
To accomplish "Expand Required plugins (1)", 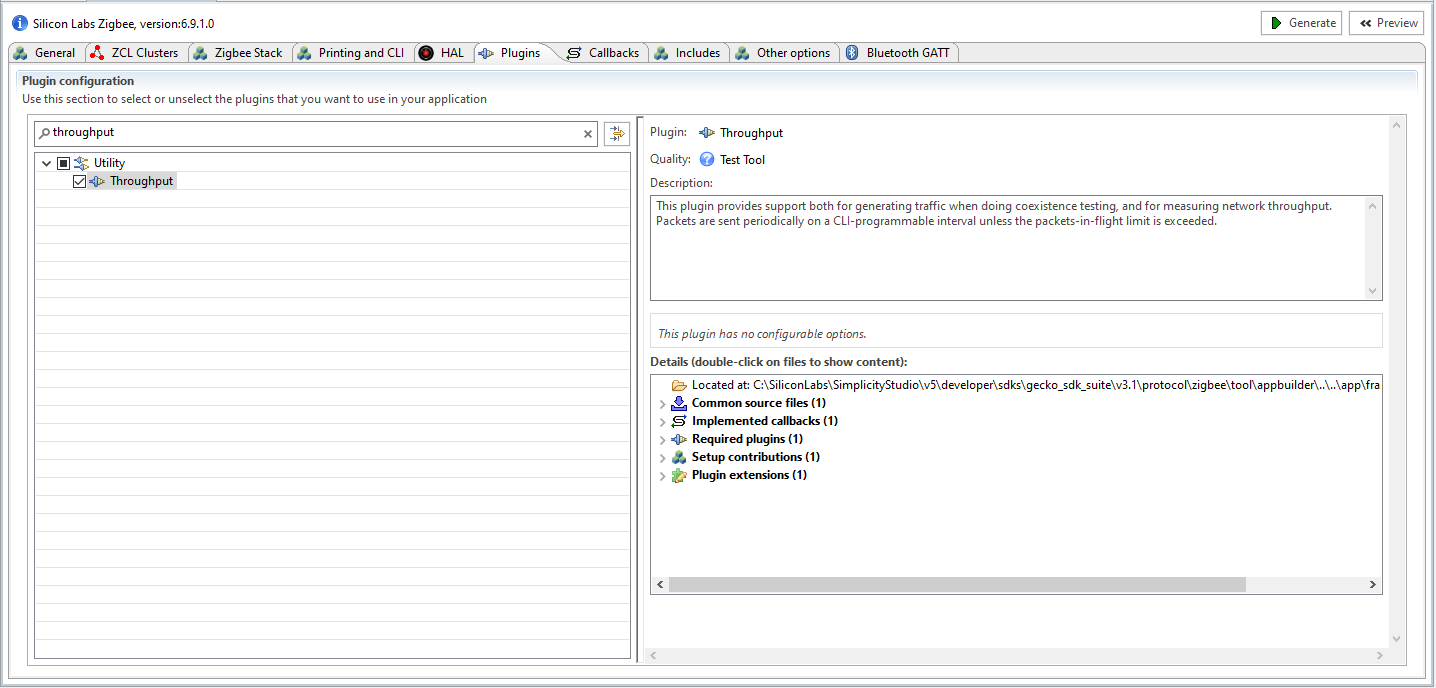I will point(662,440).
